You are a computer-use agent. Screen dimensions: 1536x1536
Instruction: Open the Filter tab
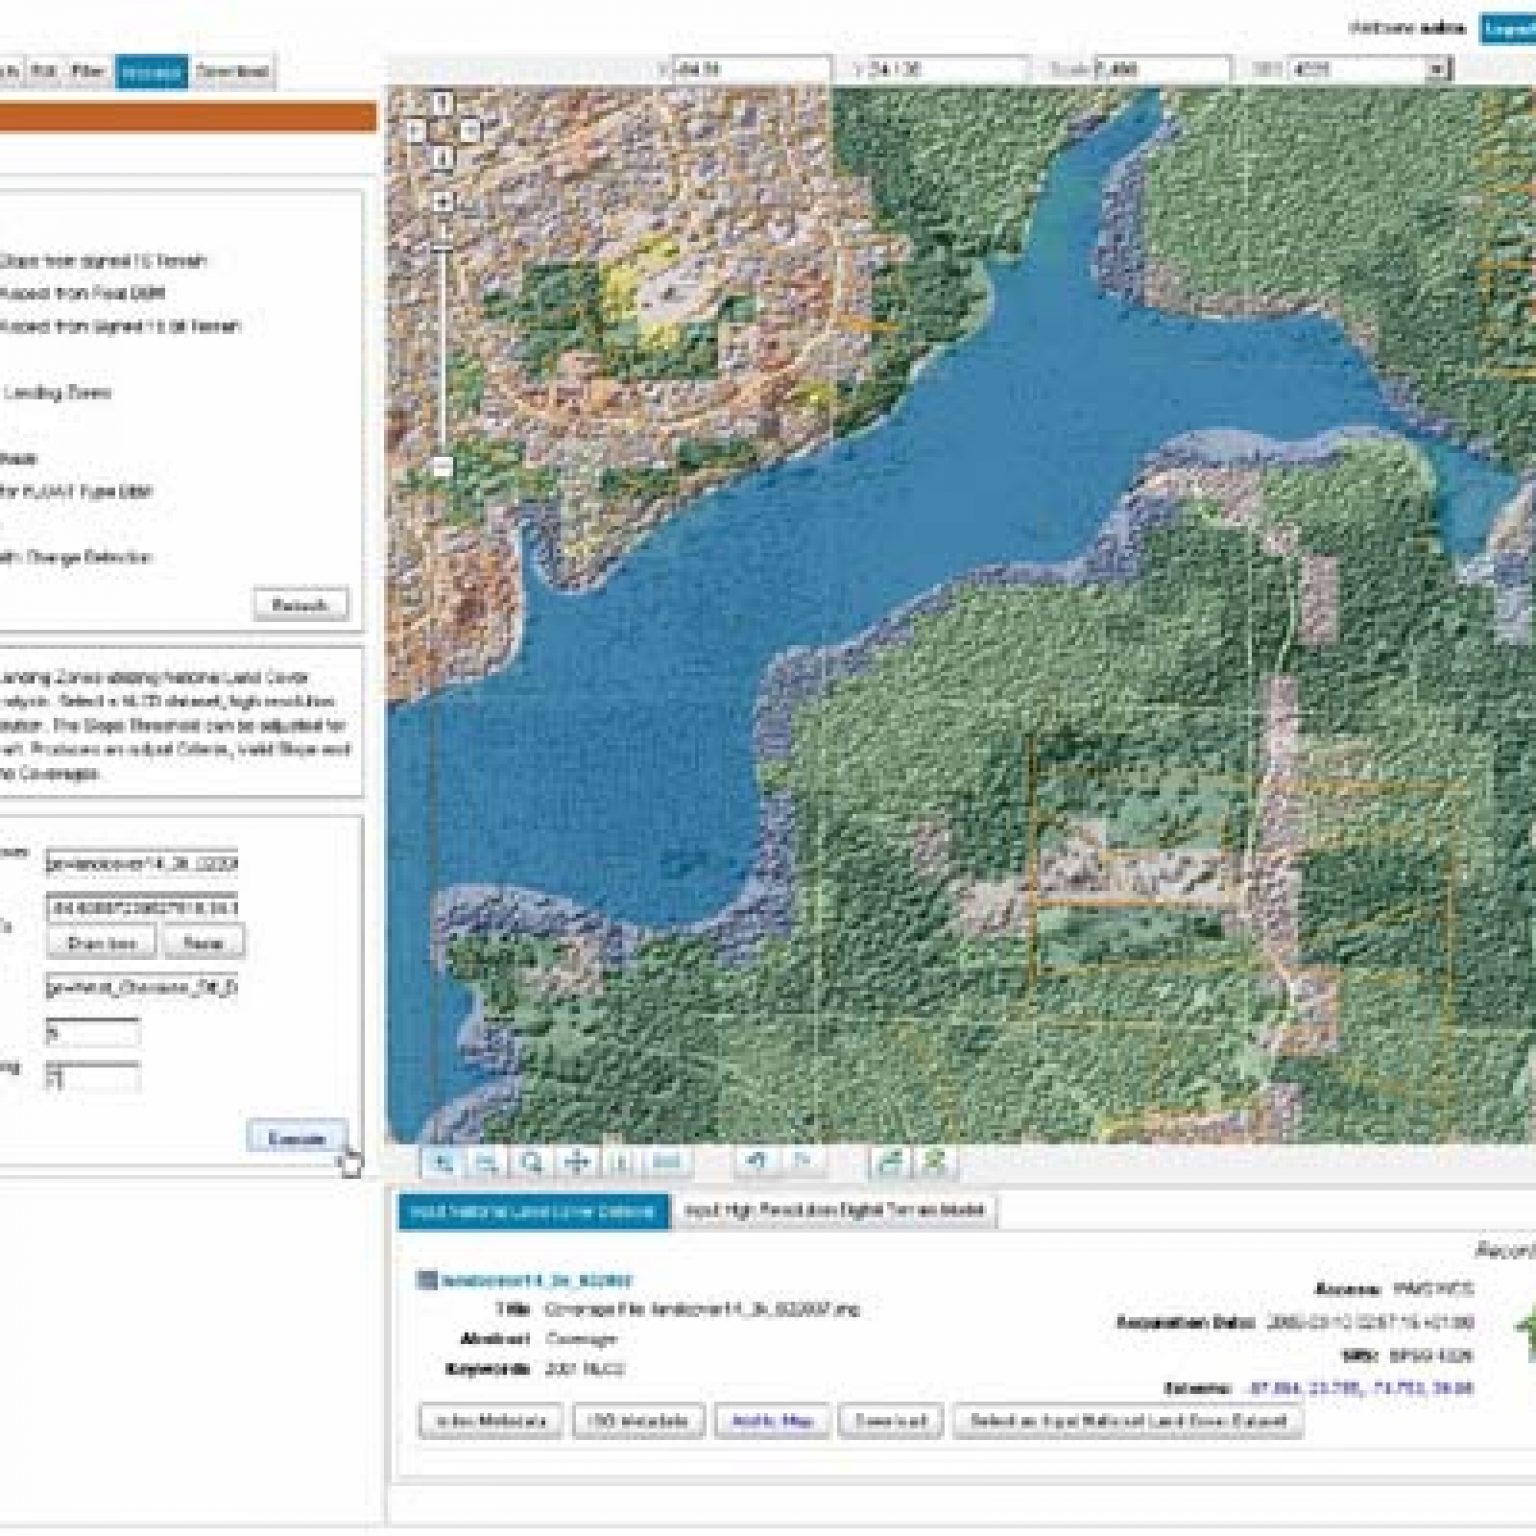click(88, 72)
